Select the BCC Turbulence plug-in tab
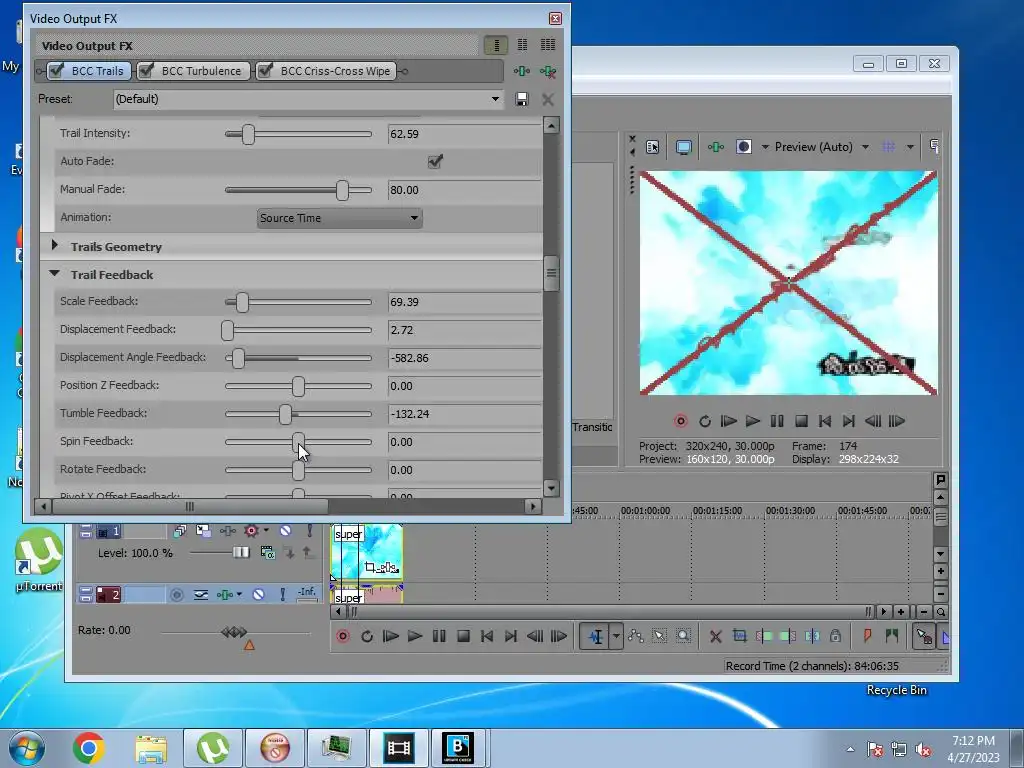The image size is (1024, 768). point(194,71)
